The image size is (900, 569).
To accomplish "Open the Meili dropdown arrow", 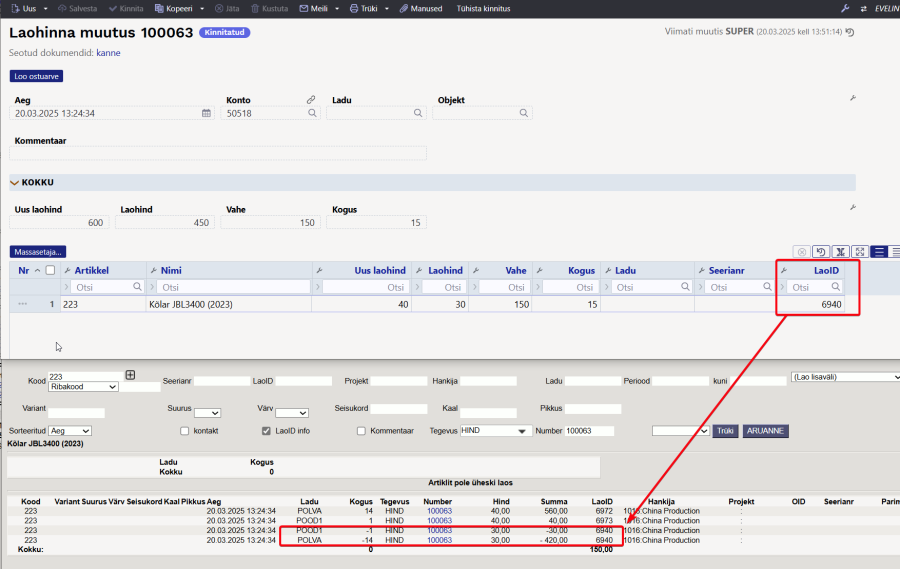I will click(336, 9).
